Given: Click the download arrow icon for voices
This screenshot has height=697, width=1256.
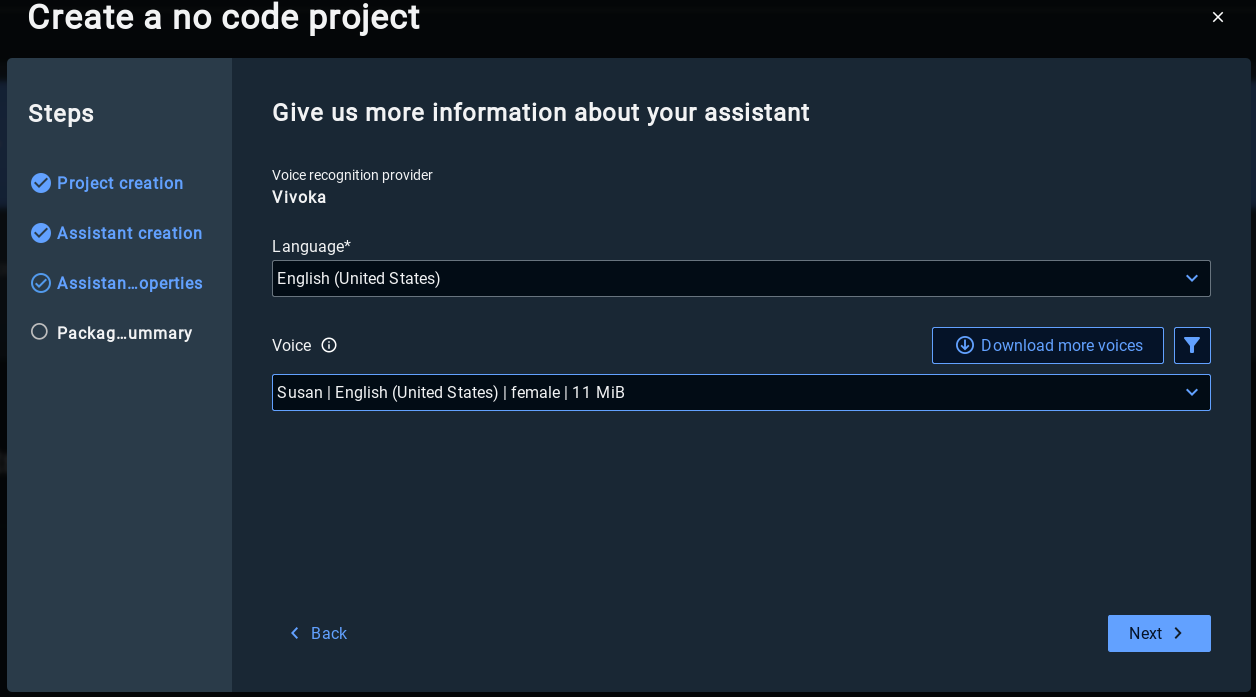Looking at the screenshot, I should (965, 345).
